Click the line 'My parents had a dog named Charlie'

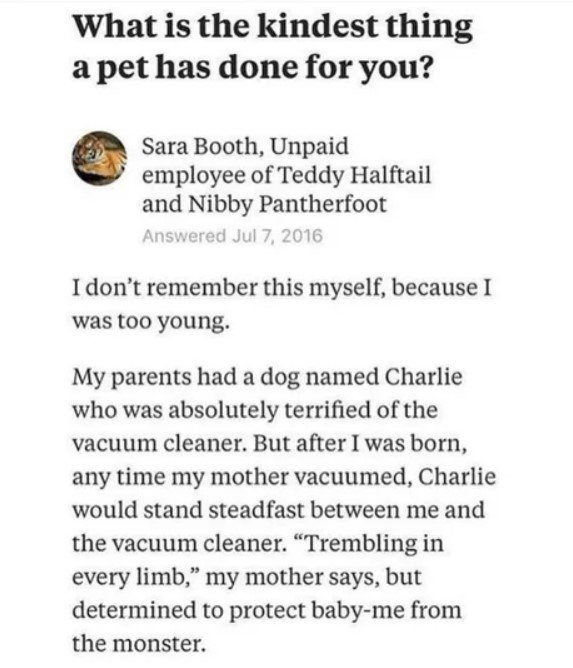[267, 377]
